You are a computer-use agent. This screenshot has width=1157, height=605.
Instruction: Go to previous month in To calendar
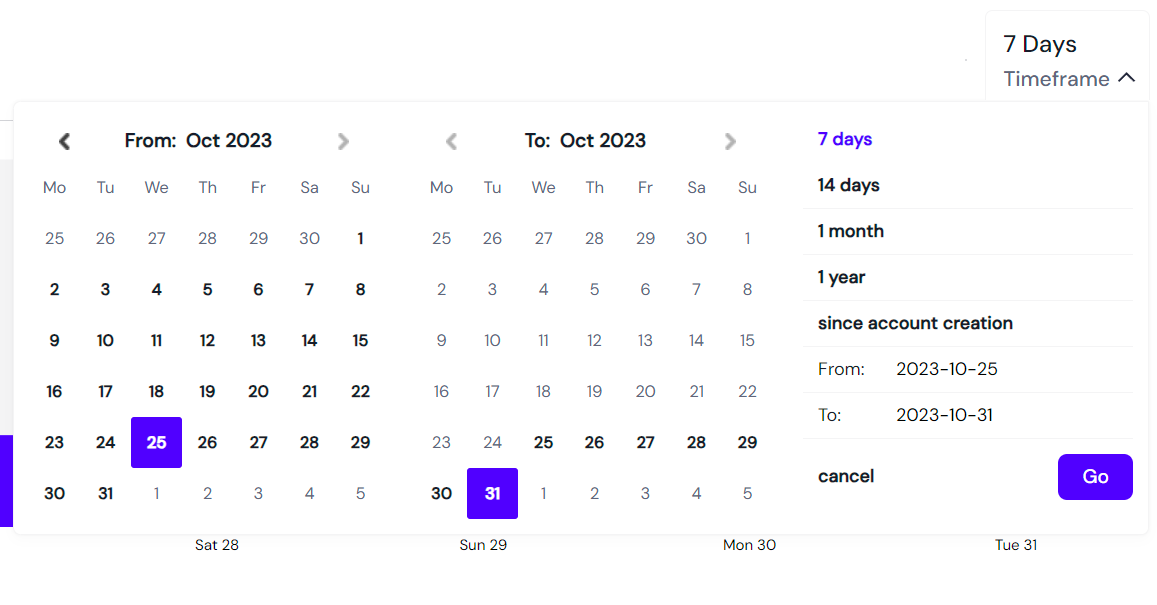[452, 141]
